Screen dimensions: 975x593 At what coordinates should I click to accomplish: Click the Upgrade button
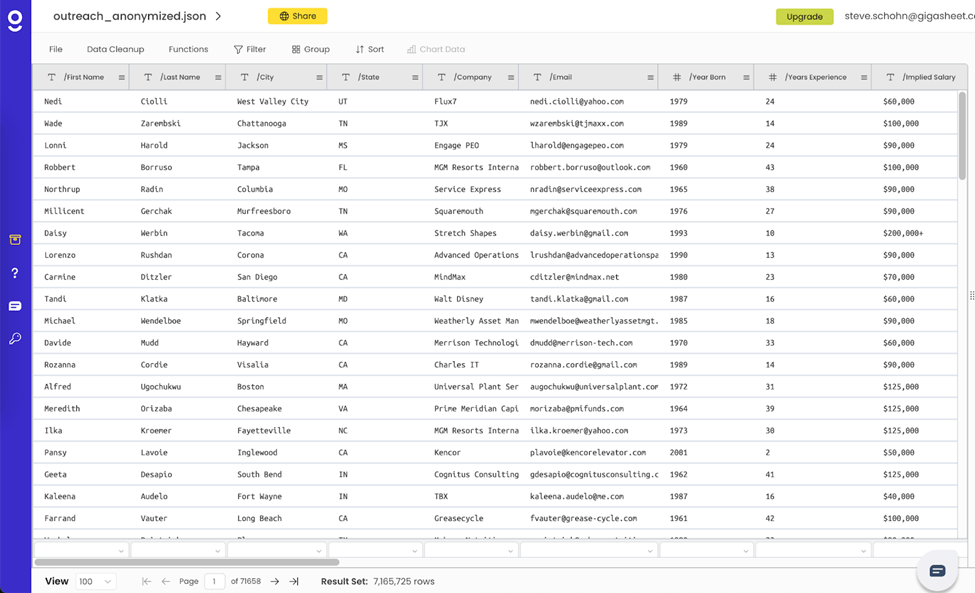[805, 17]
